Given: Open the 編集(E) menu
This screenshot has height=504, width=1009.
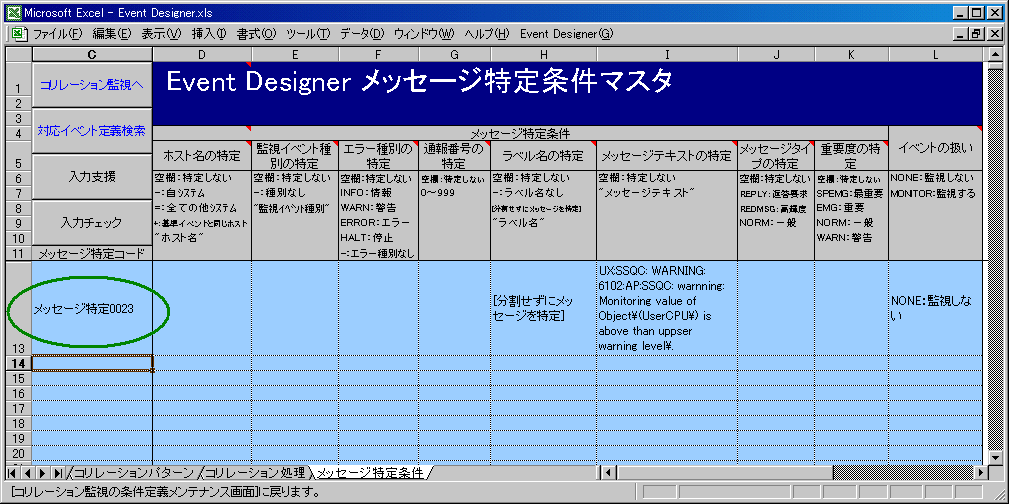Looking at the screenshot, I should pos(111,33).
